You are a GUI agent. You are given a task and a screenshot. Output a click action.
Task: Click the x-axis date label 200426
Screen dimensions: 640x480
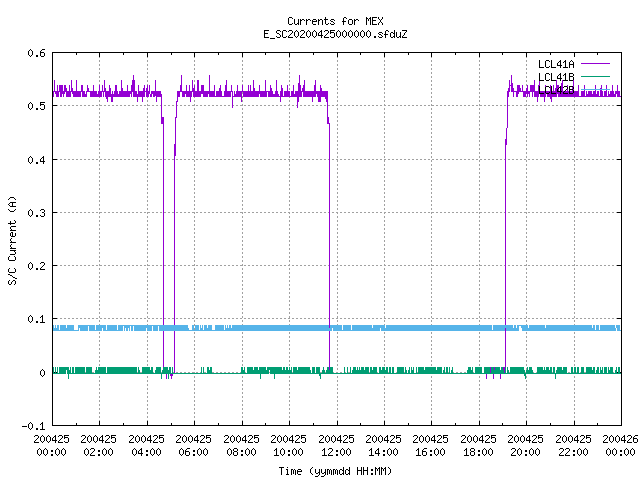(x=620, y=439)
